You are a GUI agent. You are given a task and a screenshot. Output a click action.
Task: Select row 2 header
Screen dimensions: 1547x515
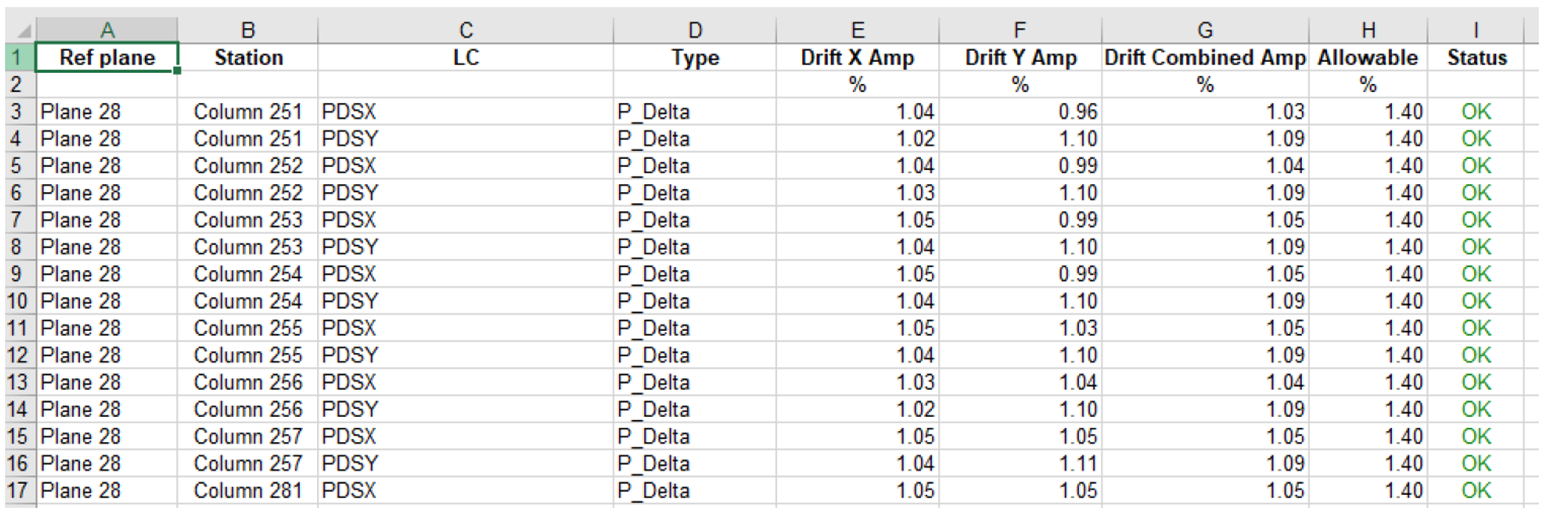(x=17, y=85)
